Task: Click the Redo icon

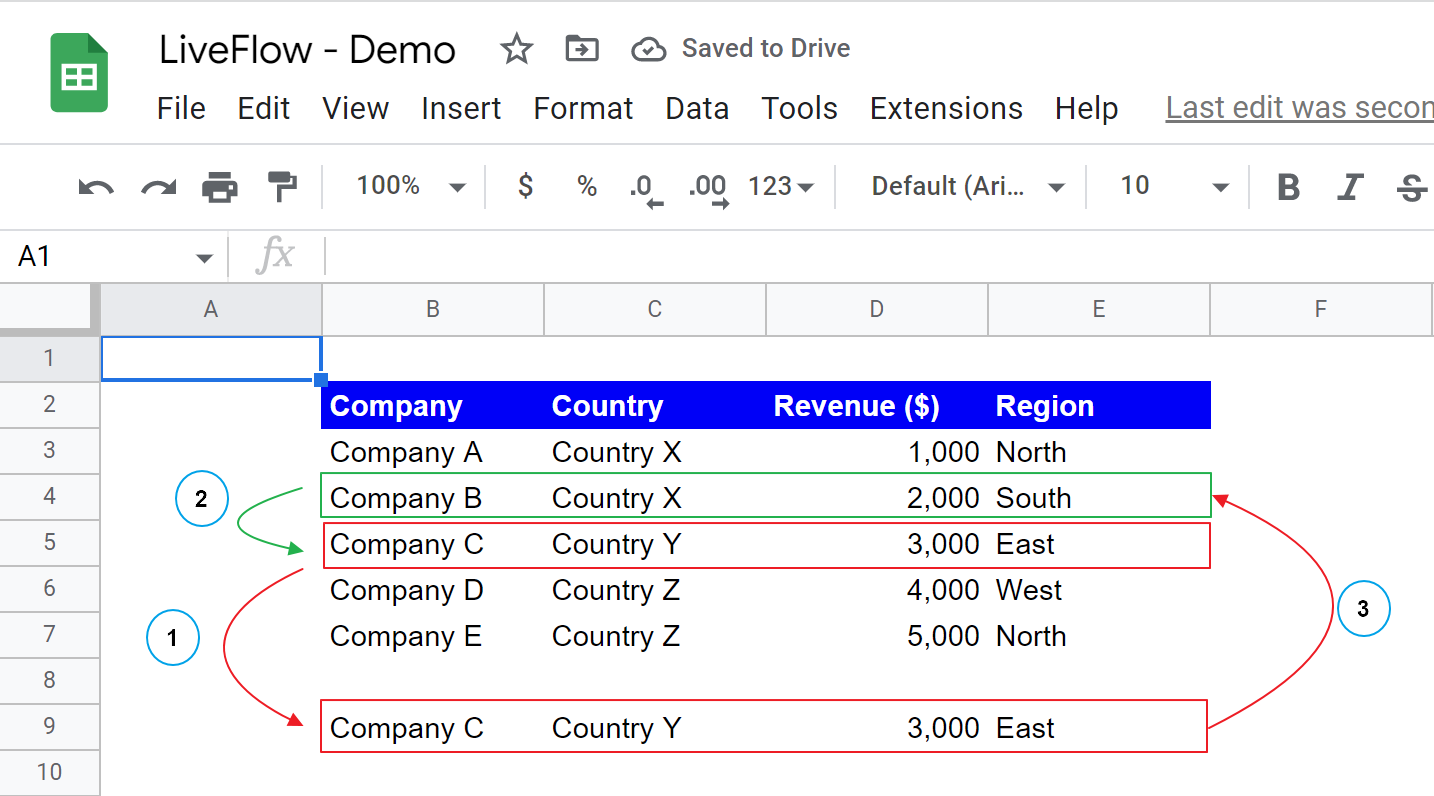Action: coord(157,186)
